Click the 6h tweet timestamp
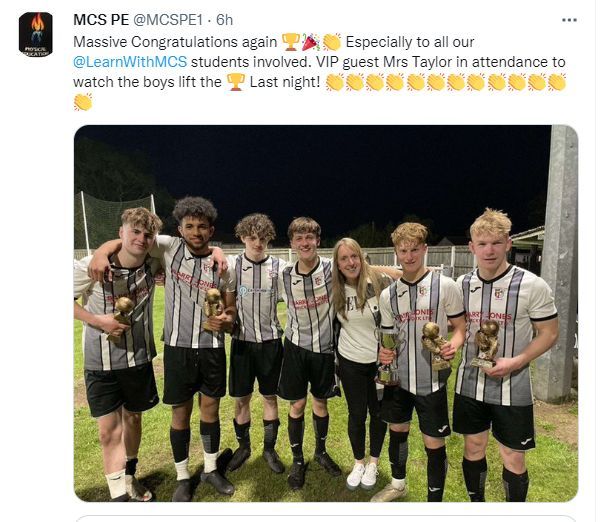Viewport: 600px width, 522px height. [x=224, y=20]
